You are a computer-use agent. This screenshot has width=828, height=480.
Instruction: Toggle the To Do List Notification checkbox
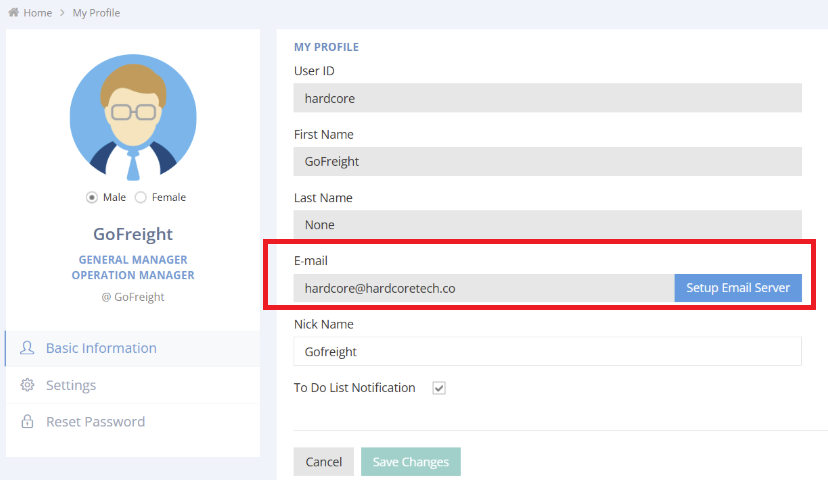pyautogui.click(x=438, y=388)
